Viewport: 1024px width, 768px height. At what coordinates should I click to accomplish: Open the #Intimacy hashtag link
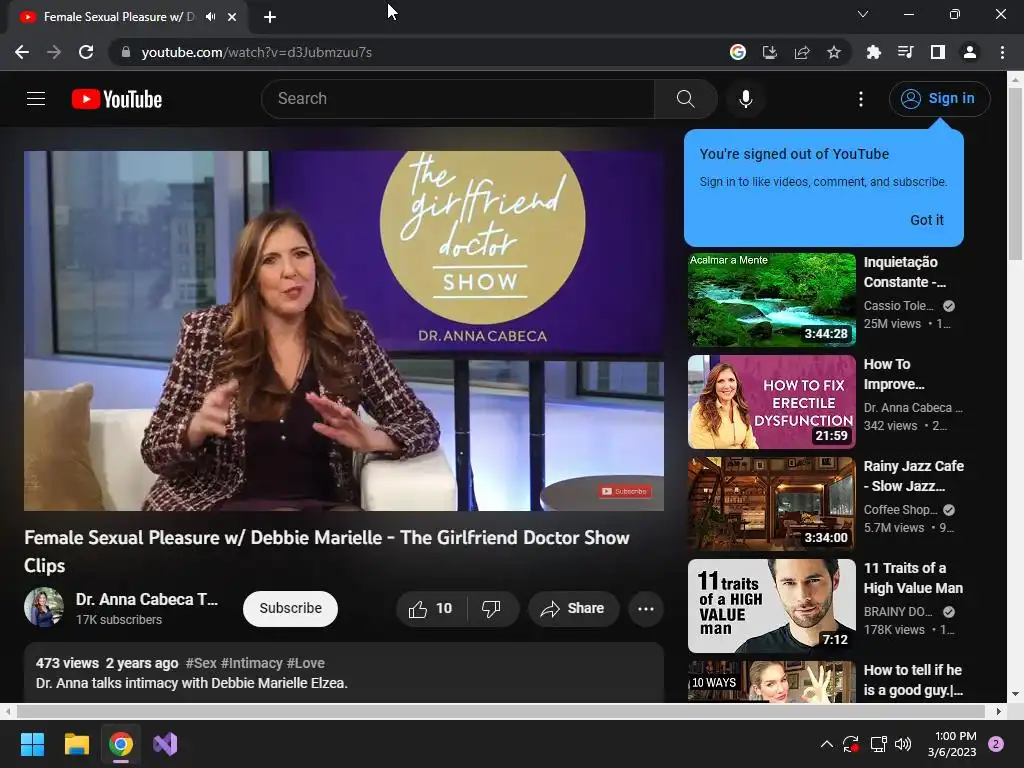pos(251,663)
